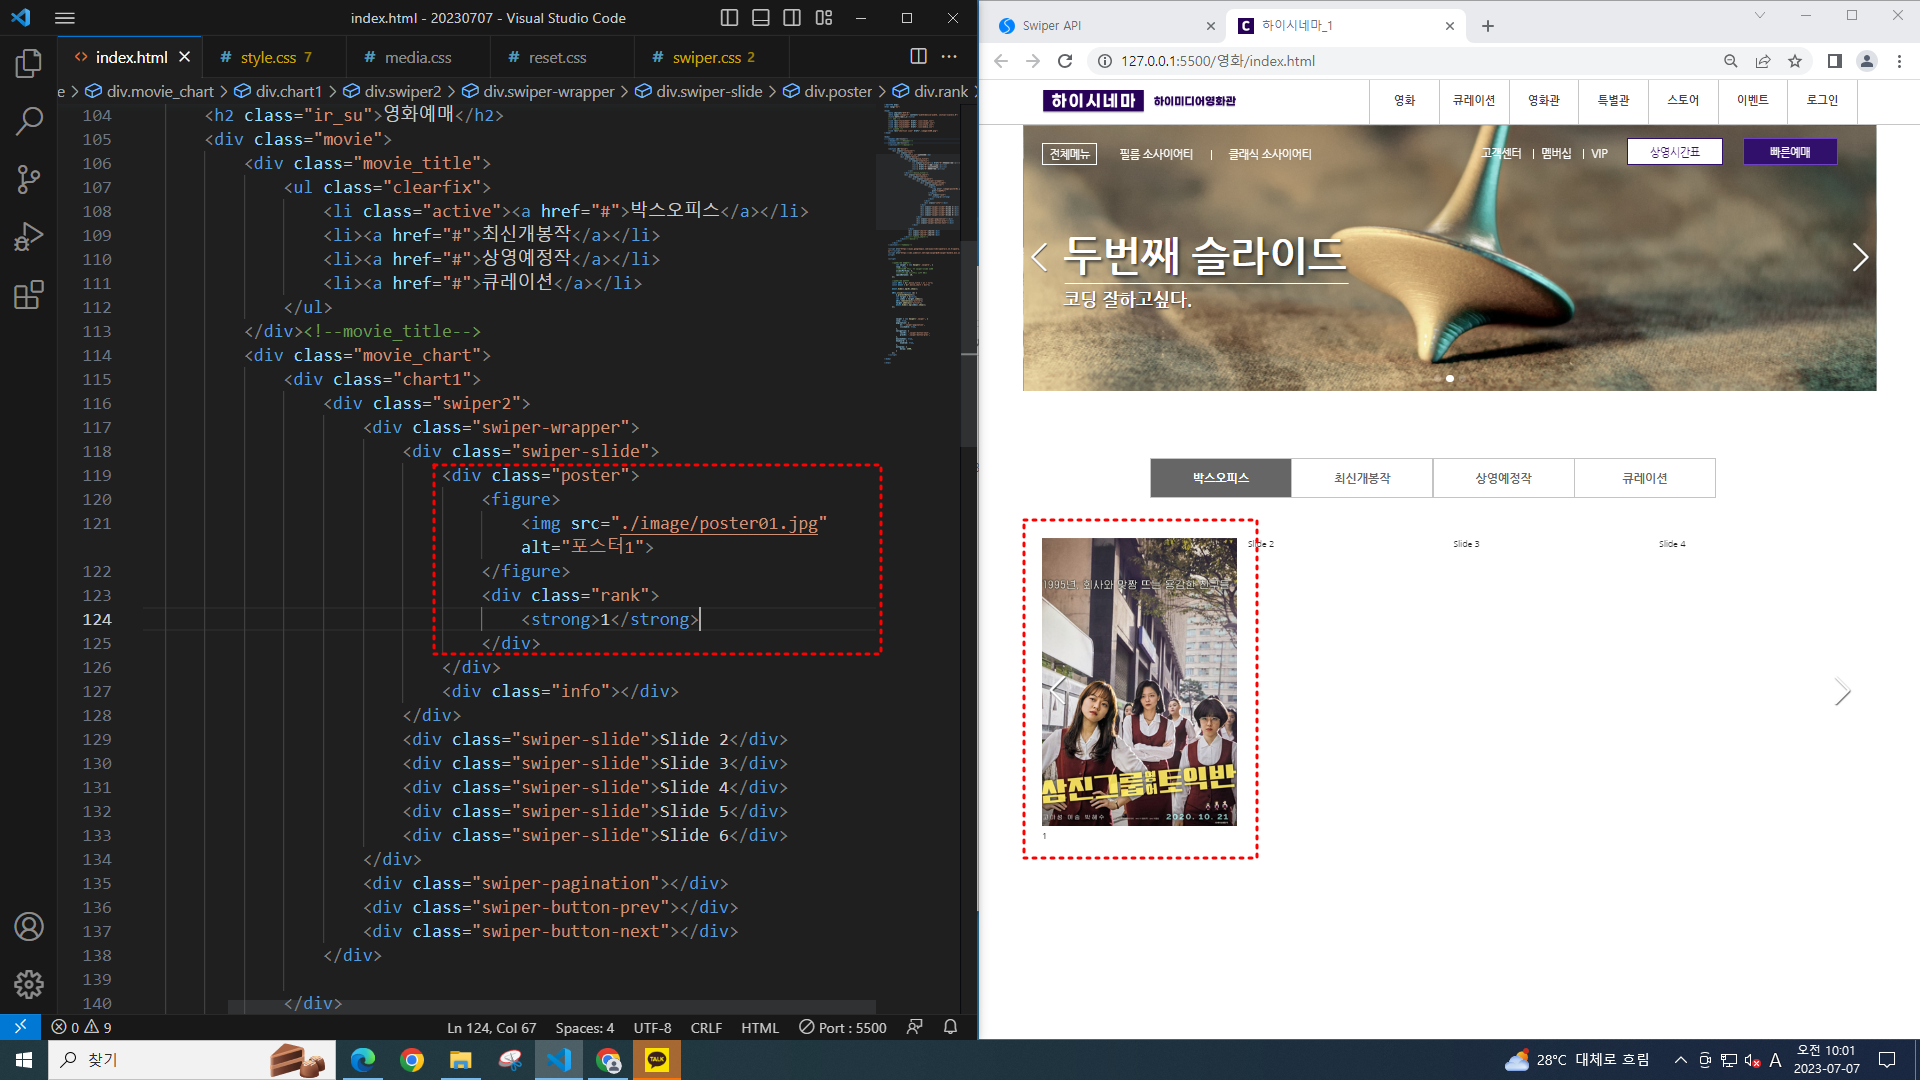Open the Extensions view
This screenshot has width=1920, height=1080.
click(29, 295)
